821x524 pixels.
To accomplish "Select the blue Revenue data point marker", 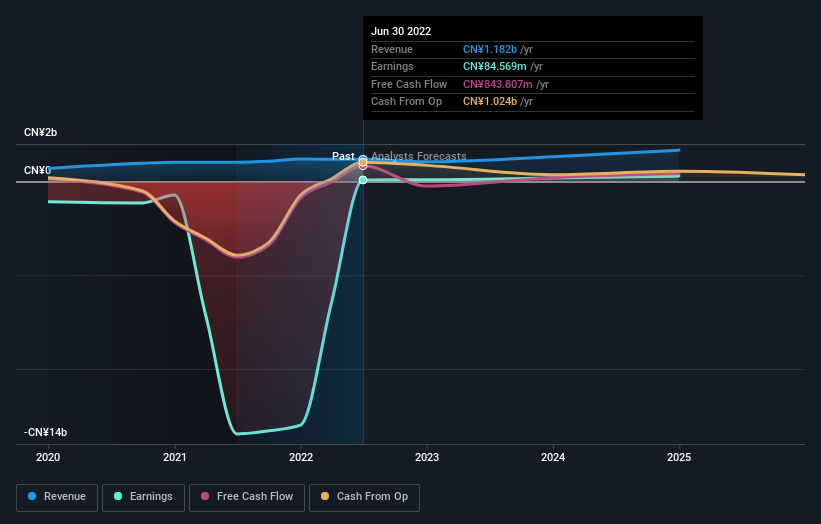I will (x=363, y=157).
